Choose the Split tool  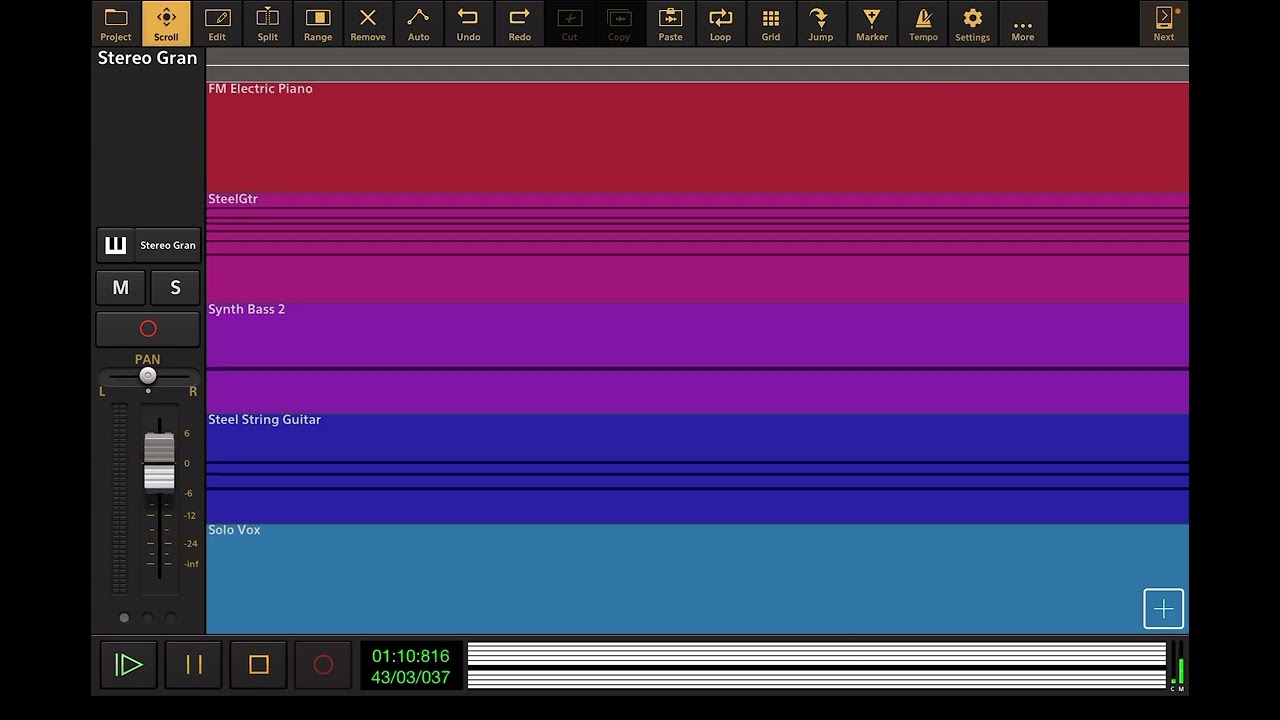click(267, 24)
